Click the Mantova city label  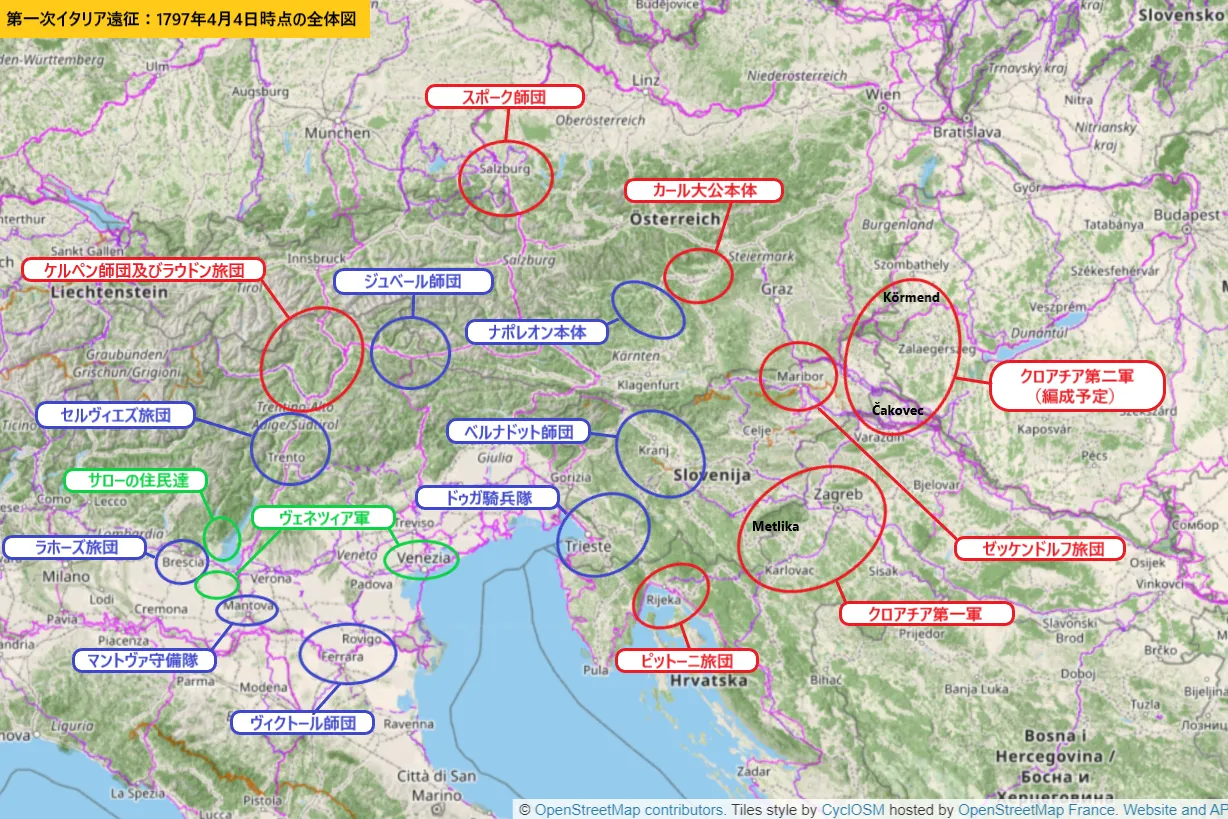(x=248, y=606)
